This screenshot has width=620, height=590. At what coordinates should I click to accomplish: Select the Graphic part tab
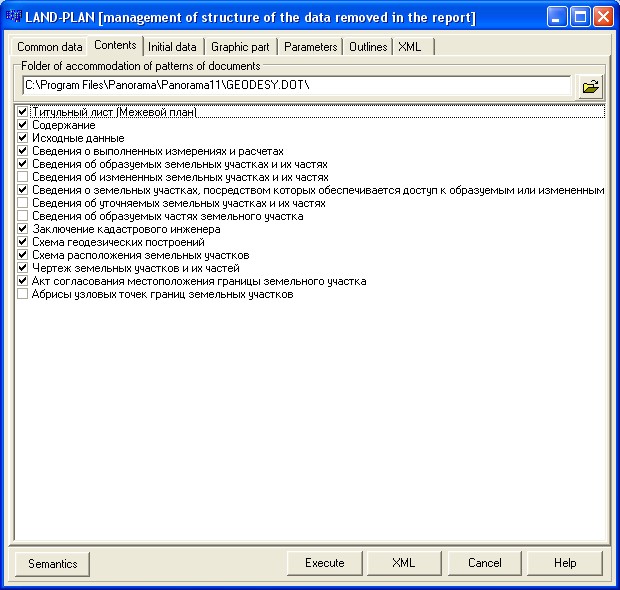[x=240, y=47]
